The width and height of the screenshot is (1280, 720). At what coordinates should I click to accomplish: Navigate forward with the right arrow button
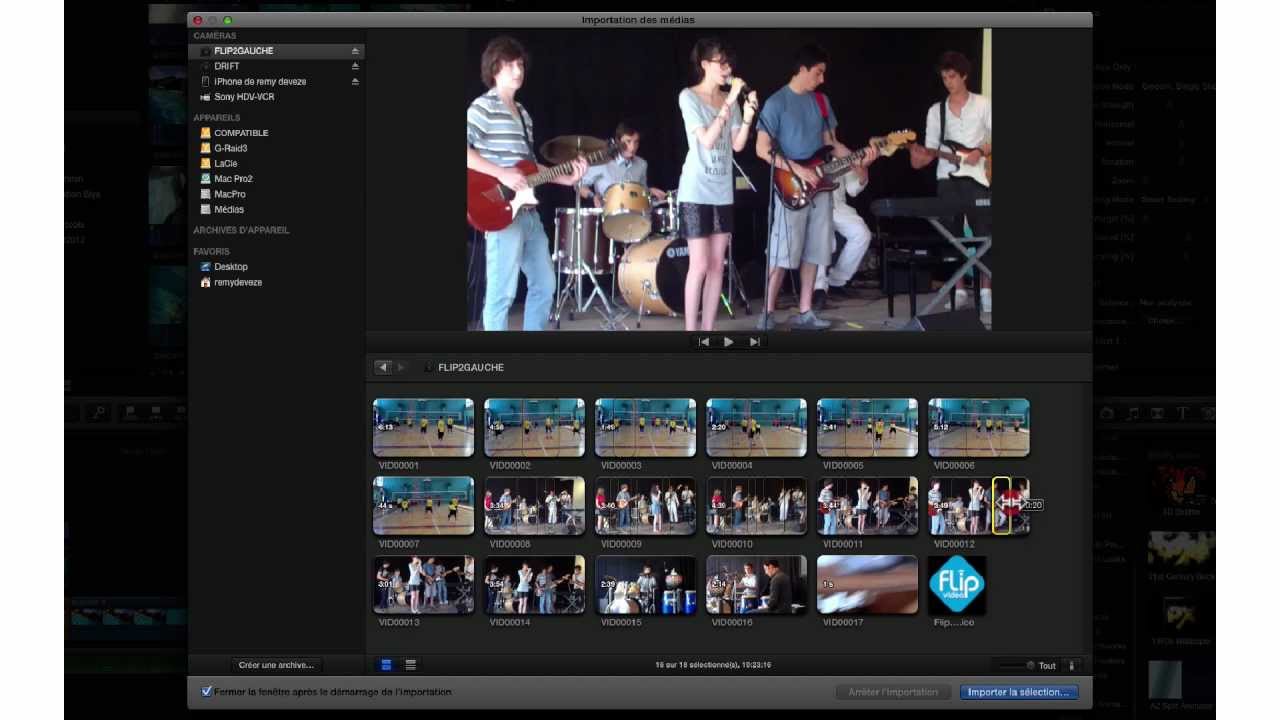click(401, 367)
